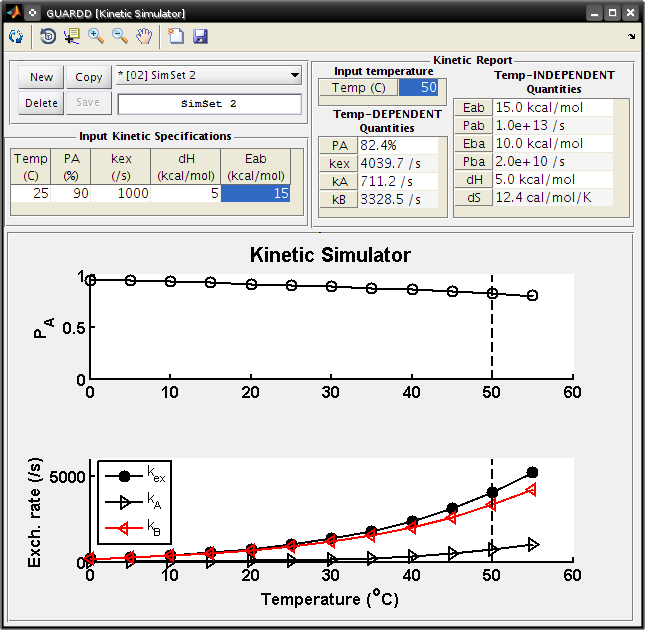The image size is (645, 630).
Task: Select the input temperature value 50
Action: 418,87
